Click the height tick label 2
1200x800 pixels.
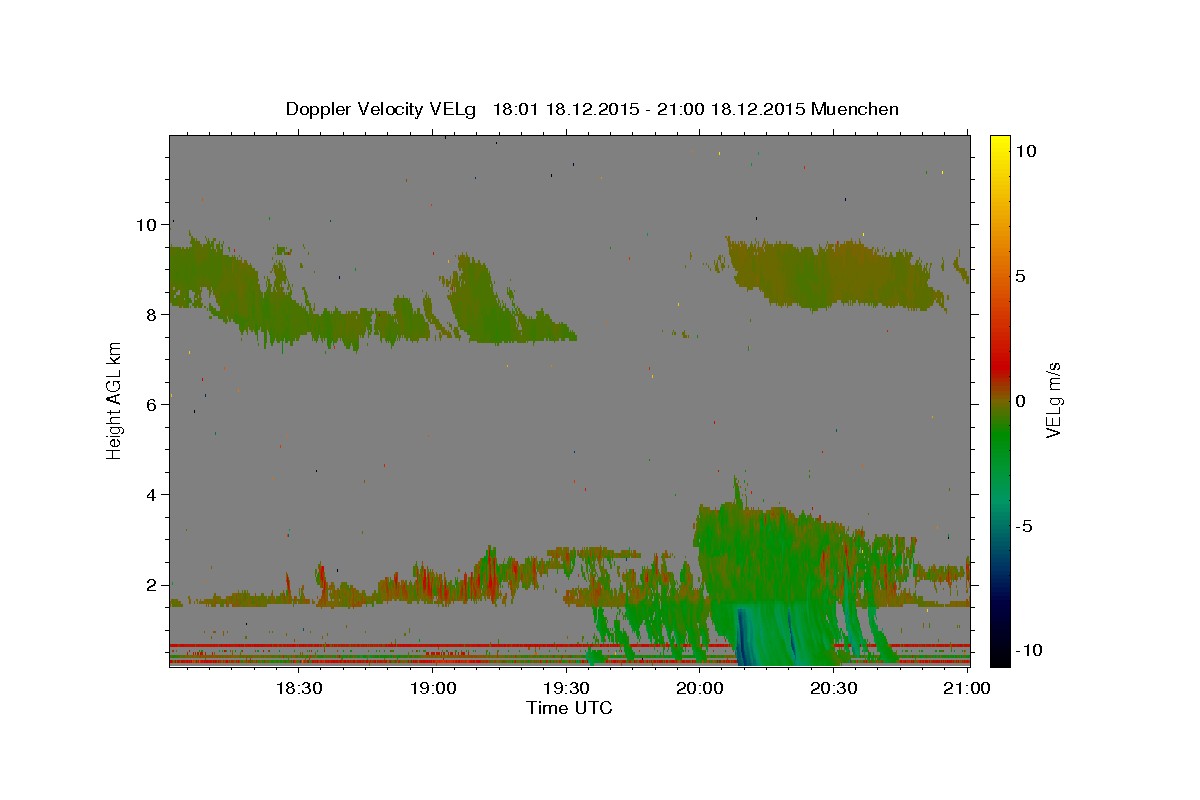(x=153, y=584)
